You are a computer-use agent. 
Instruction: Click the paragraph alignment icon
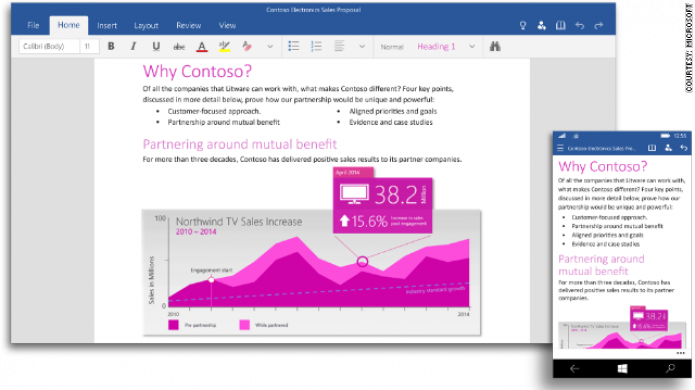339,46
